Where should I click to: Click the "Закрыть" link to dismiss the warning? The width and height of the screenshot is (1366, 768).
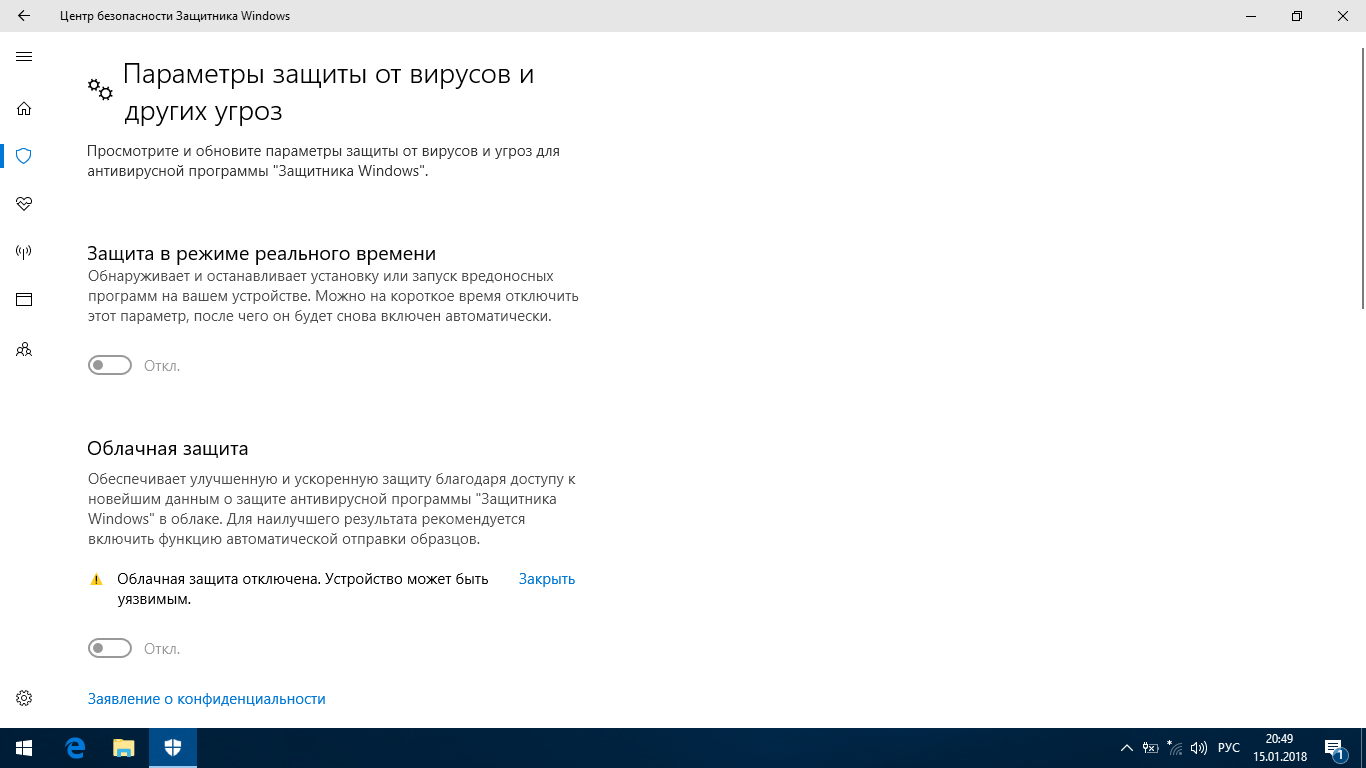click(547, 579)
